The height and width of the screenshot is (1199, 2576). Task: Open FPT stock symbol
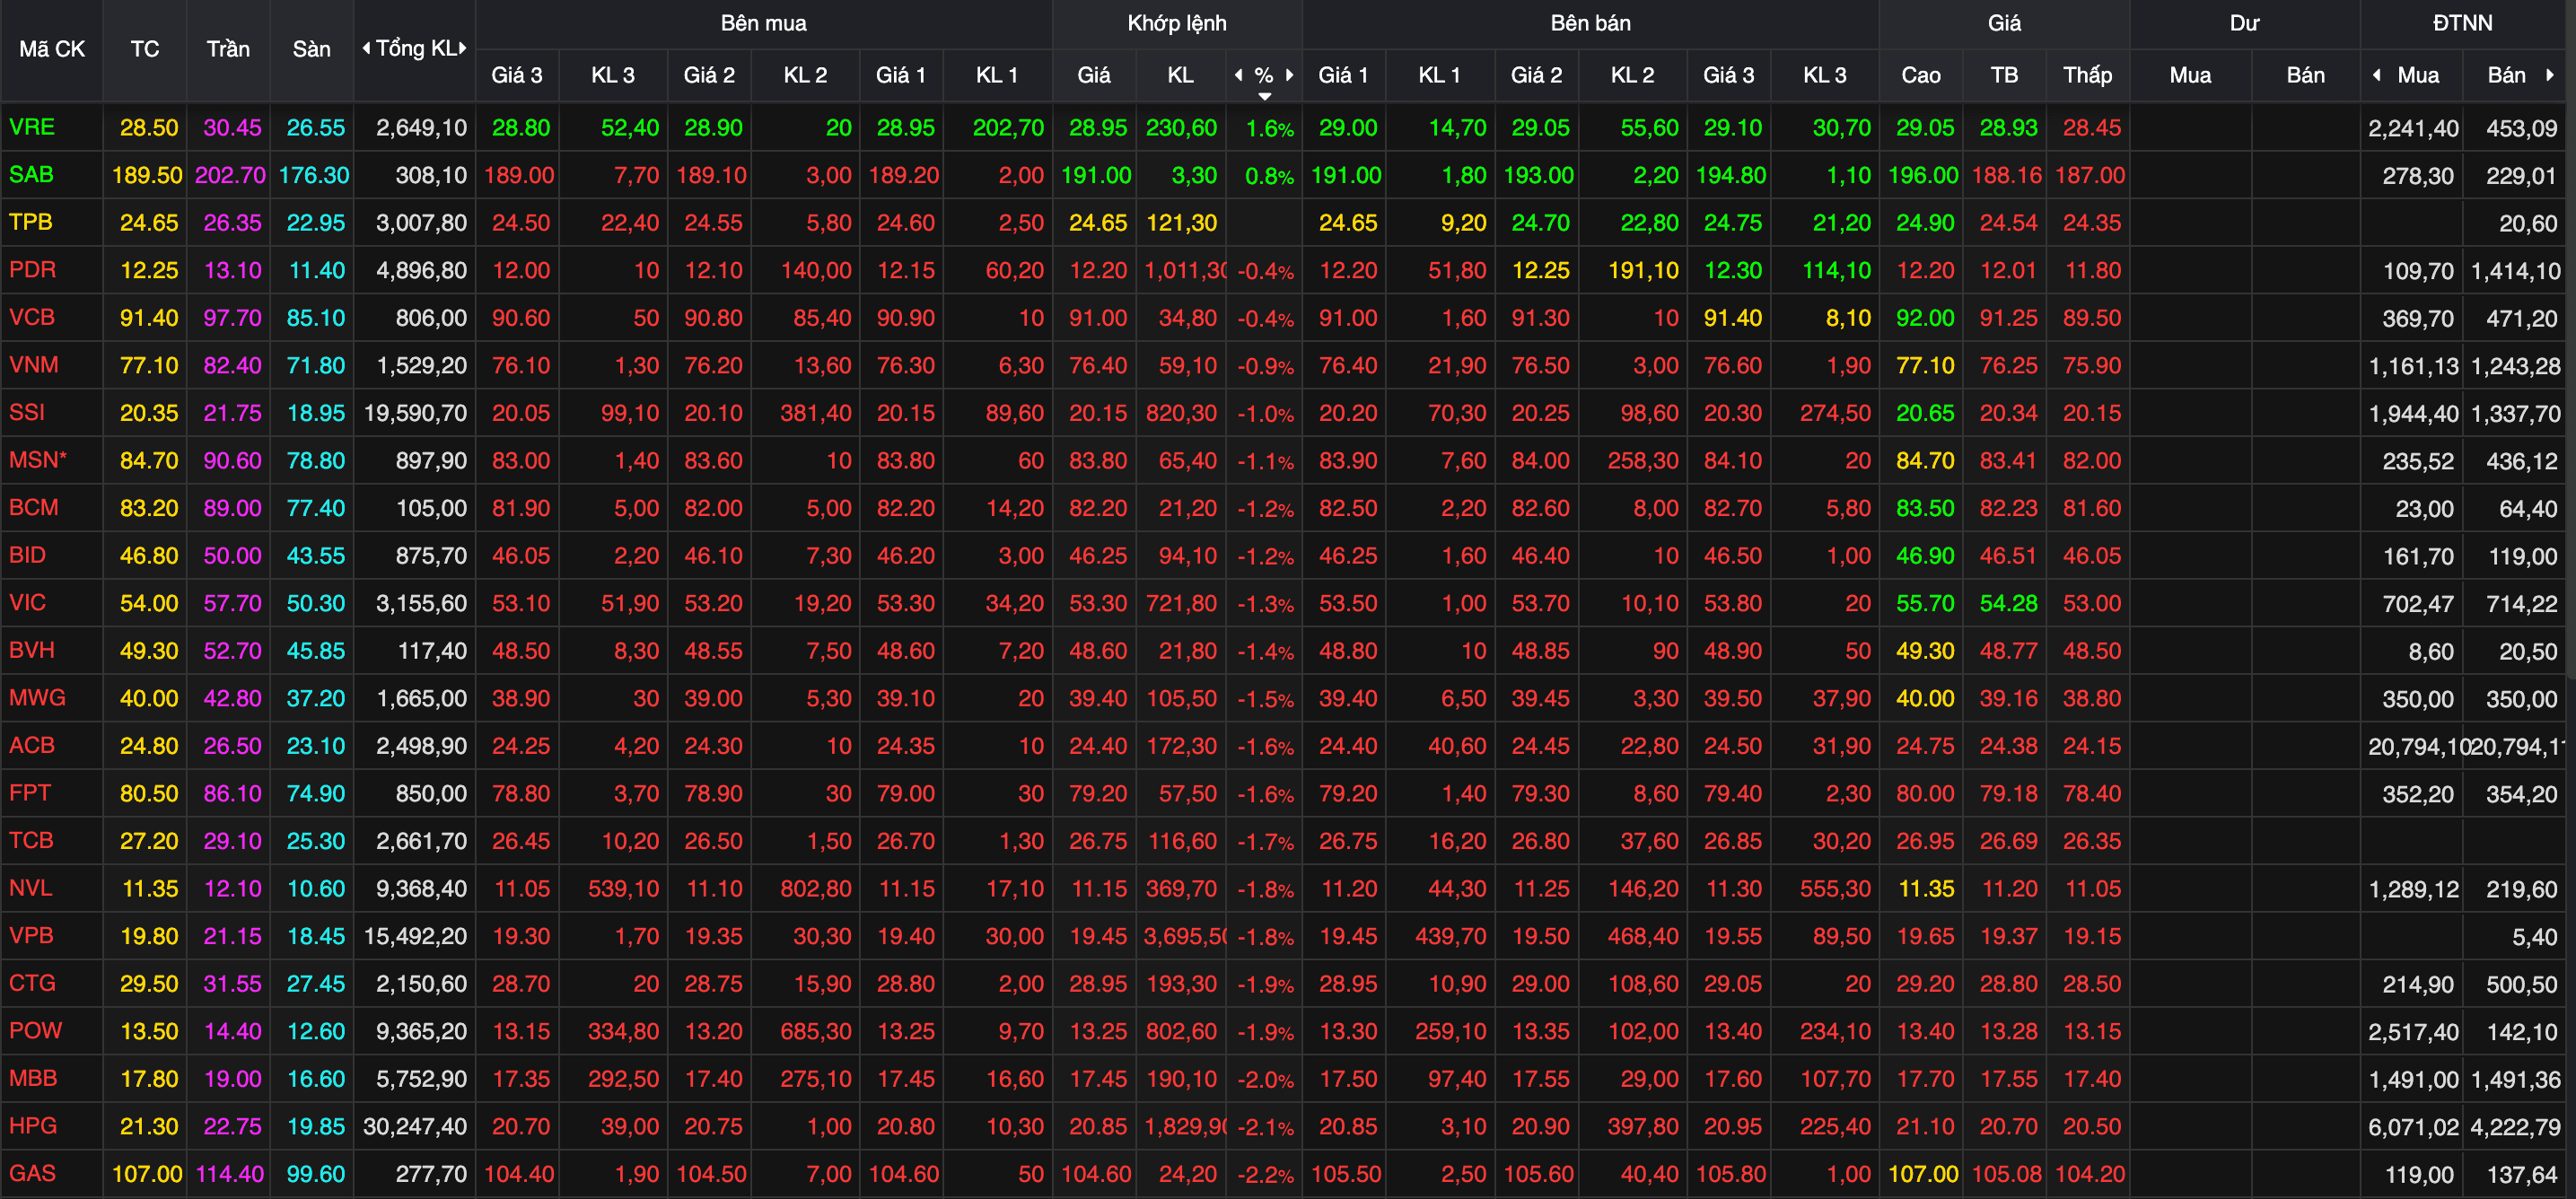tap(30, 793)
